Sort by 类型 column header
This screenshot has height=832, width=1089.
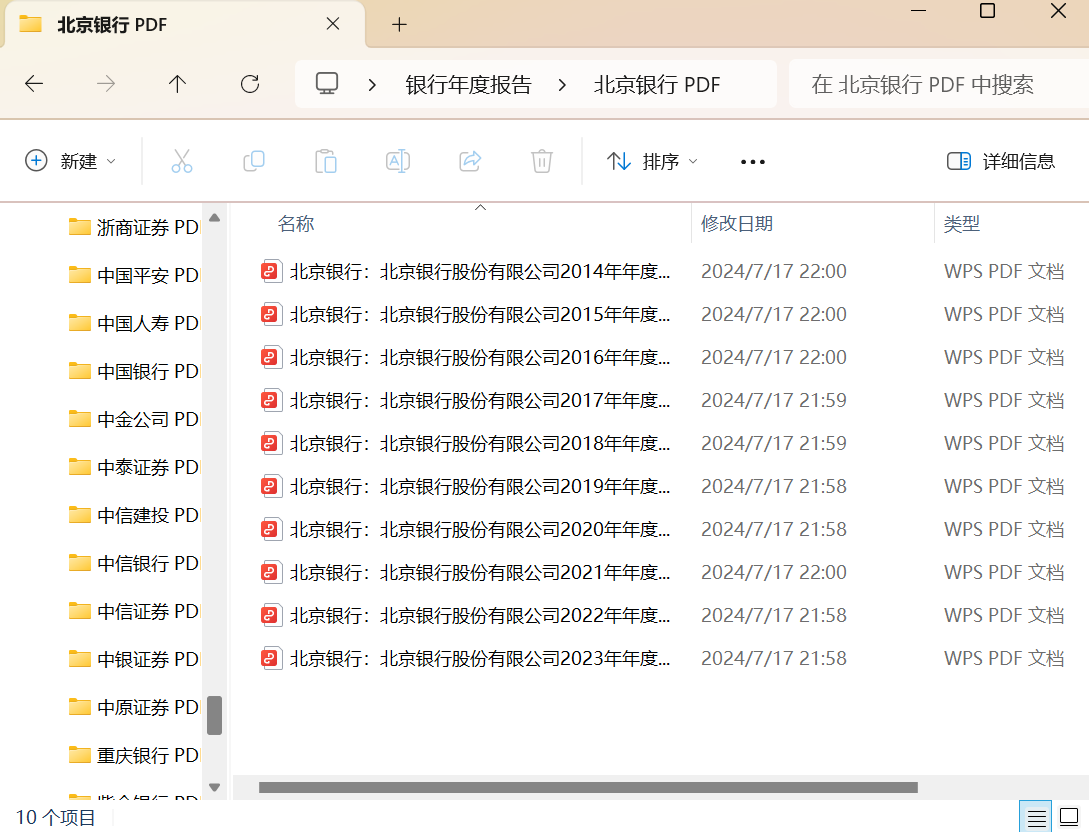pos(961,224)
